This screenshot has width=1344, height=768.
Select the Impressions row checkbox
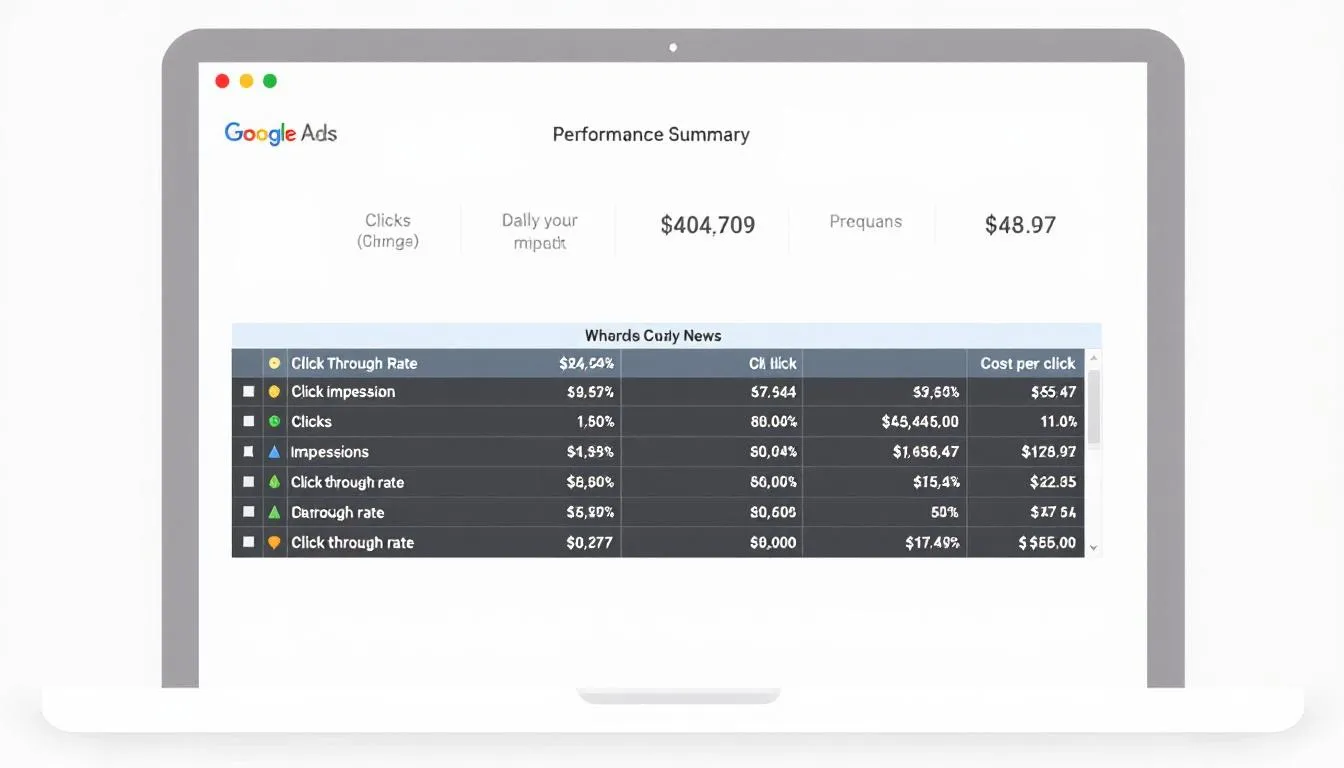248,452
